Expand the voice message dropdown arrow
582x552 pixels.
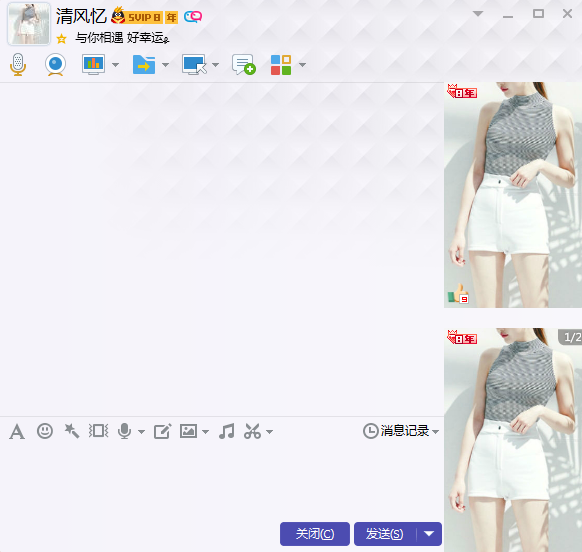[141, 432]
